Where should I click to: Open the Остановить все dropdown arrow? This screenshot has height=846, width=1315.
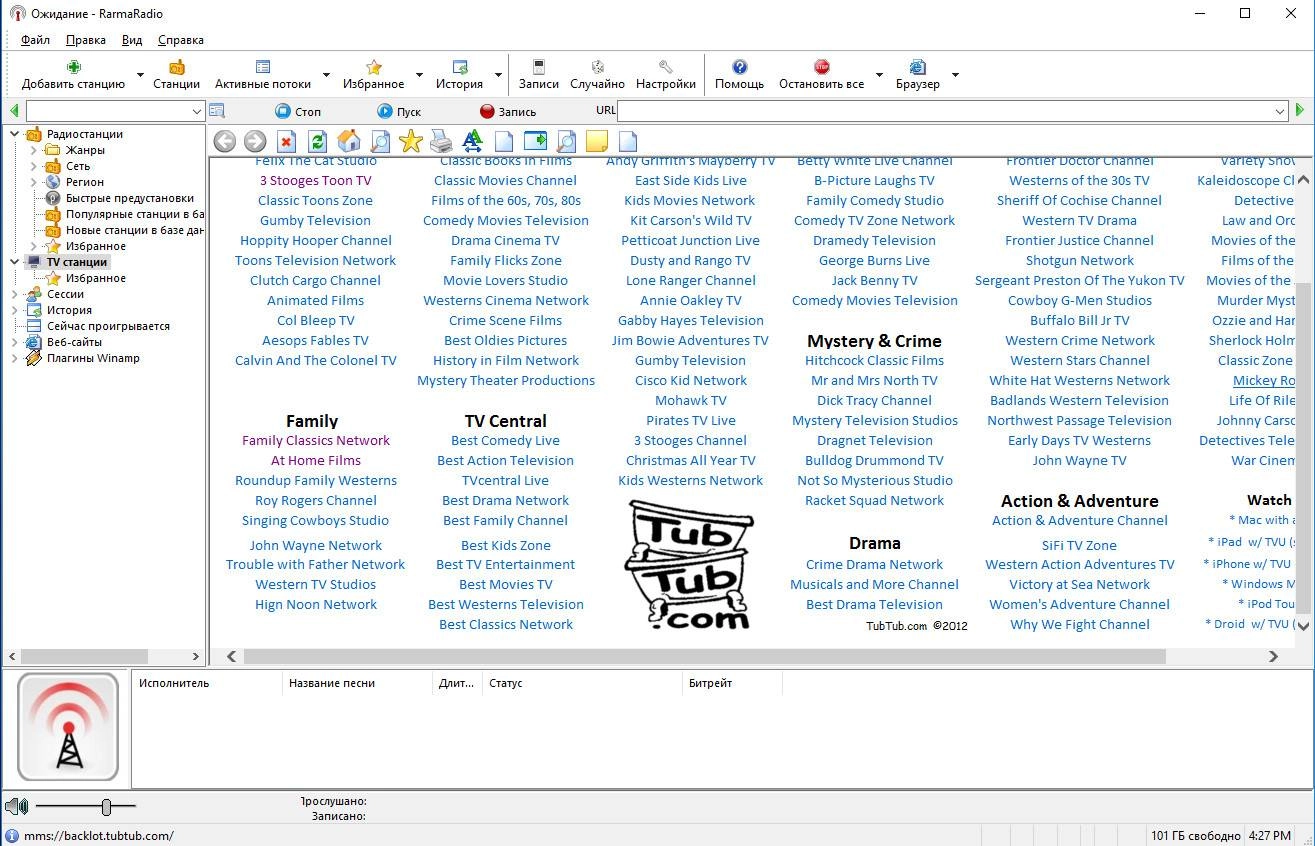point(879,75)
